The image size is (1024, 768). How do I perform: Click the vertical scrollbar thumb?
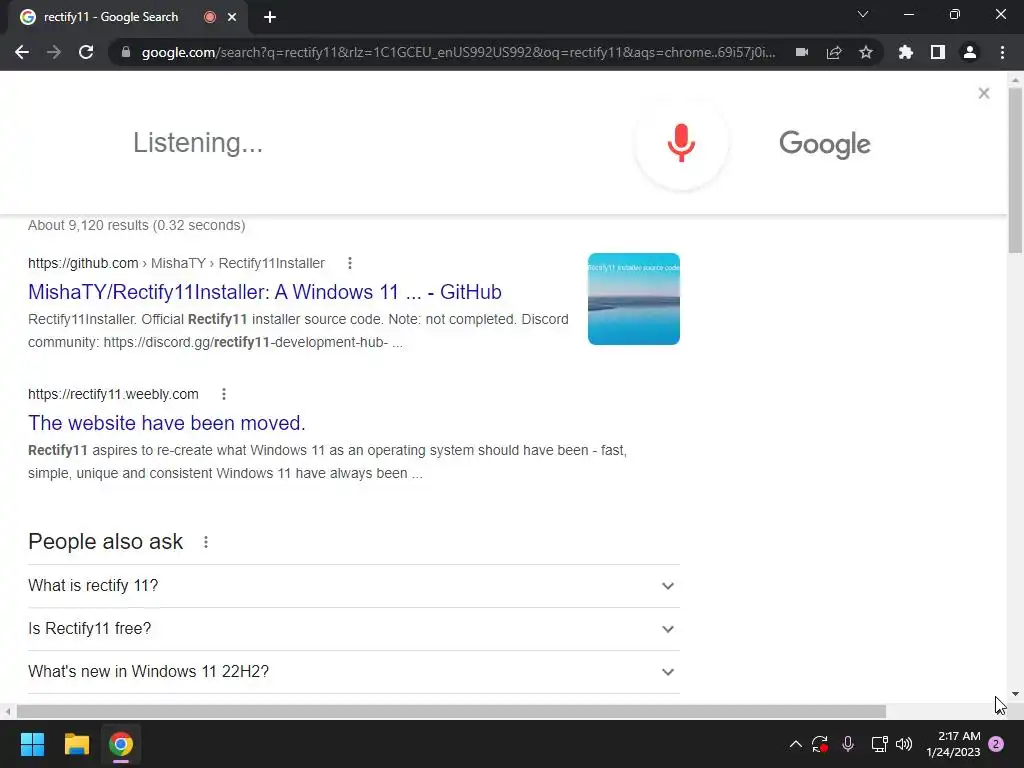(1015, 170)
